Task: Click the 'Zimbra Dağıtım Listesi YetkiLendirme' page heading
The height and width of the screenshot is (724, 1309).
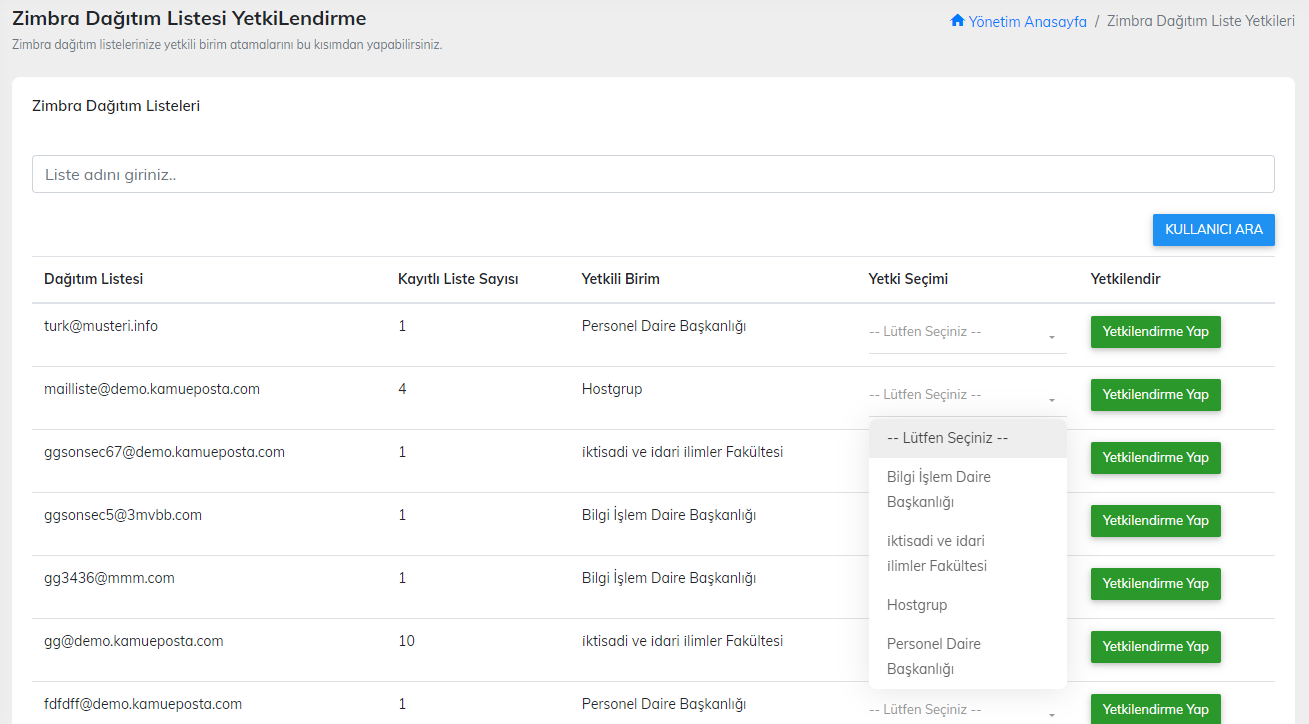Action: pyautogui.click(x=189, y=18)
